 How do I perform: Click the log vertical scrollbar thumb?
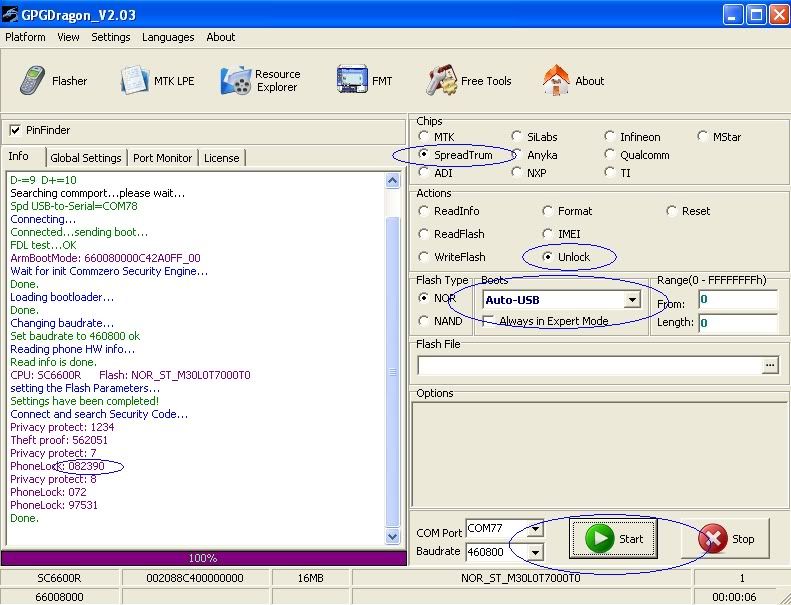(392, 372)
